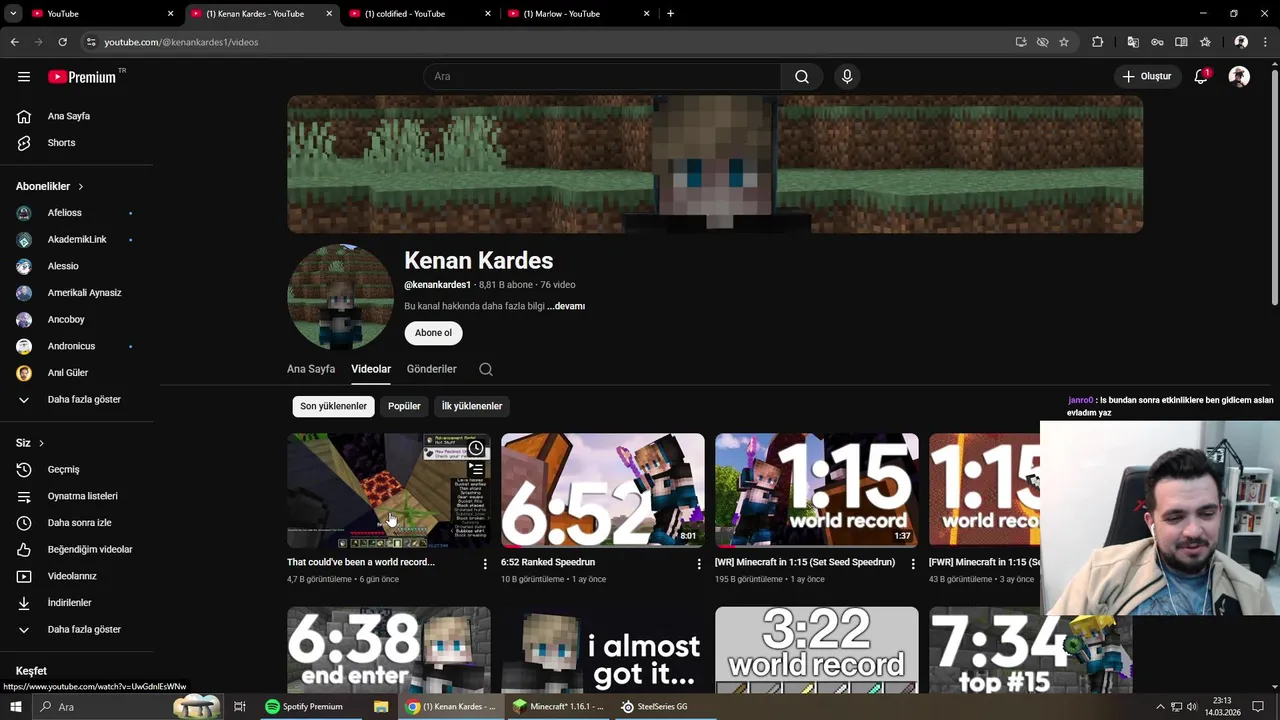This screenshot has height=720, width=1280.
Task: Add first video to Watch later clock icon
Action: (x=476, y=448)
